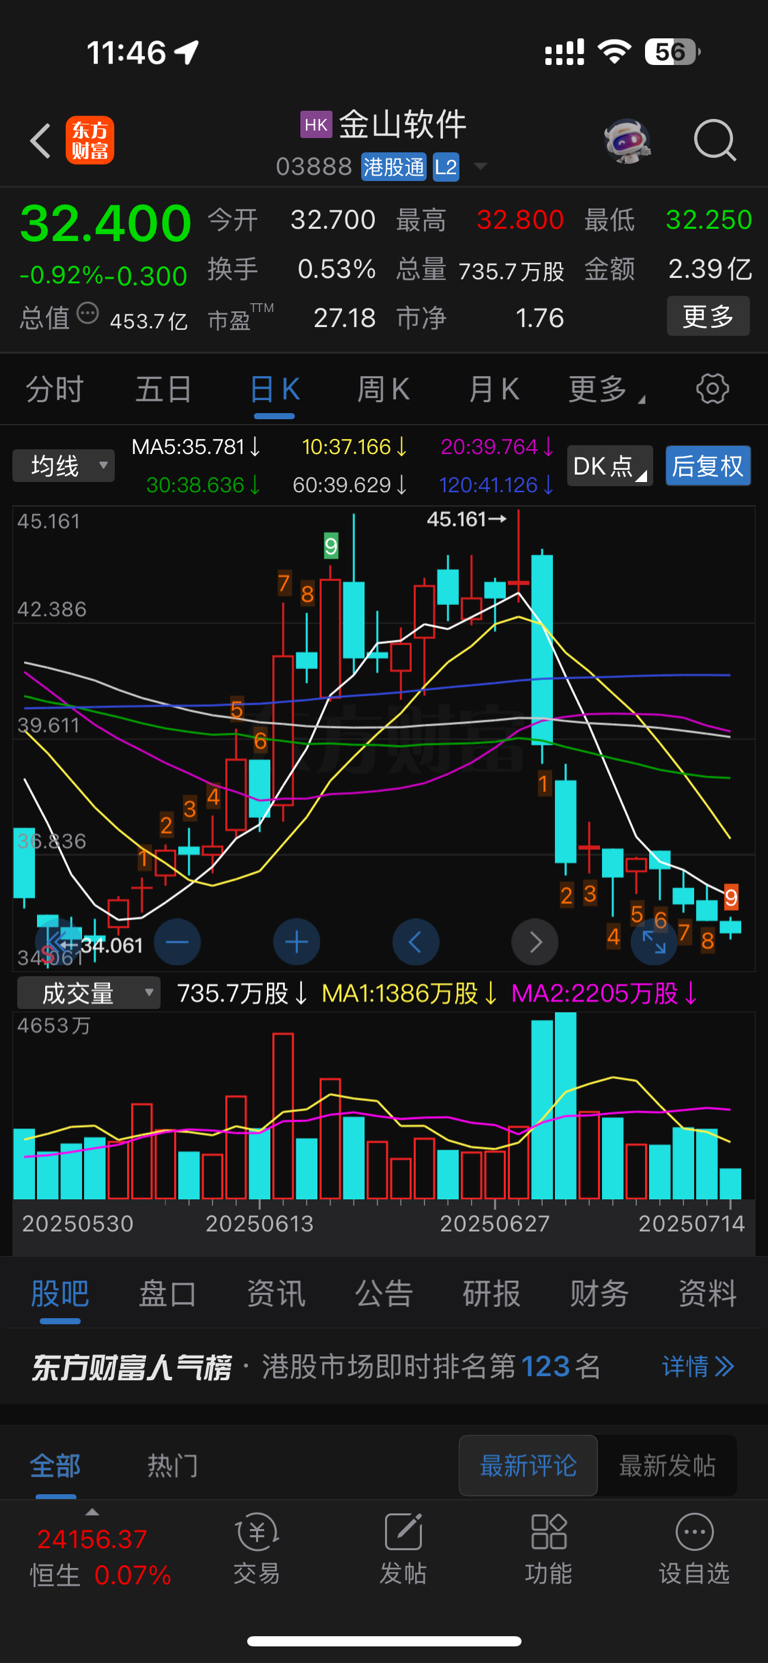The height and width of the screenshot is (1663, 768).
Task: Expand 更多 chart period menu
Action: click(606, 389)
